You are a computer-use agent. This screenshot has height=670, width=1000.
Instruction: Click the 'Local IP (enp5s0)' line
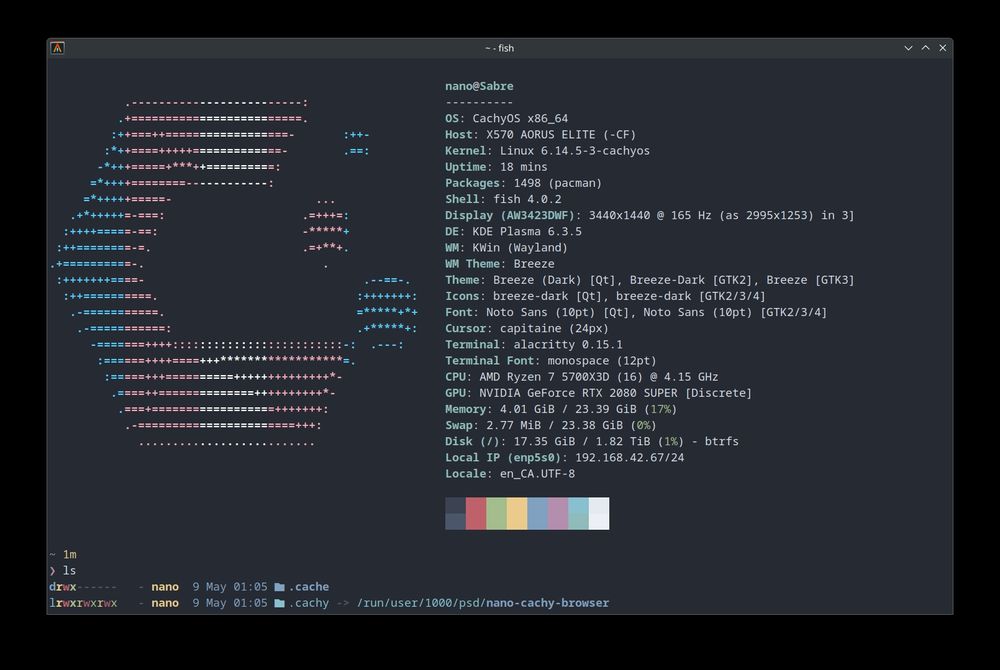[x=564, y=458]
